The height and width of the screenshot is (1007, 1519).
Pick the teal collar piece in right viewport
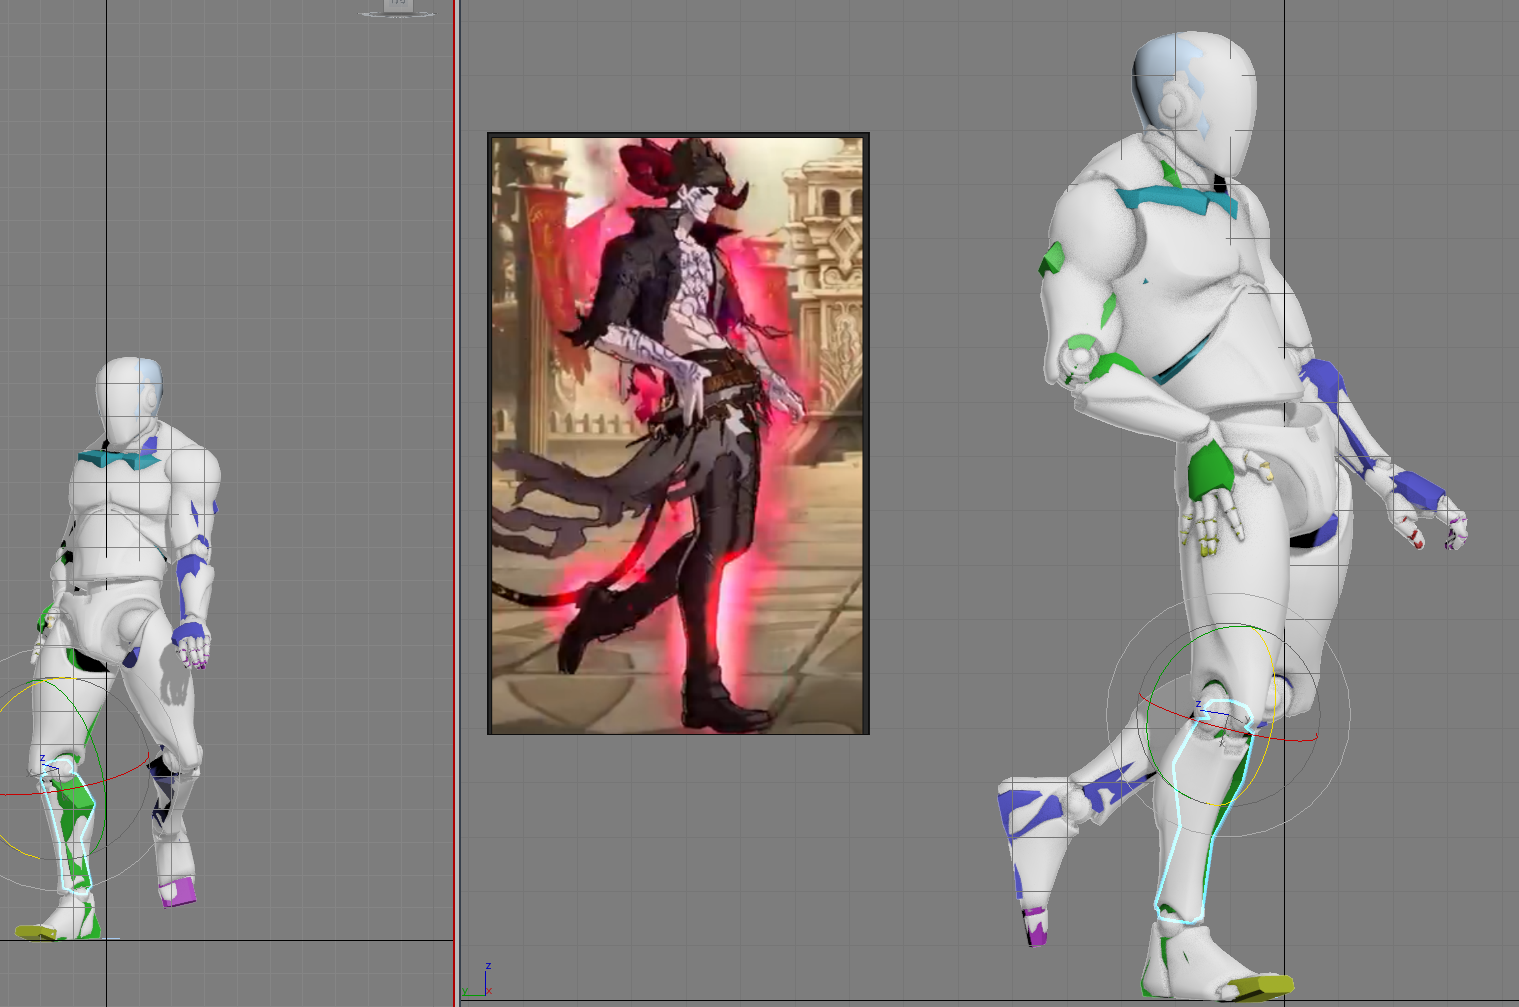(x=1176, y=198)
